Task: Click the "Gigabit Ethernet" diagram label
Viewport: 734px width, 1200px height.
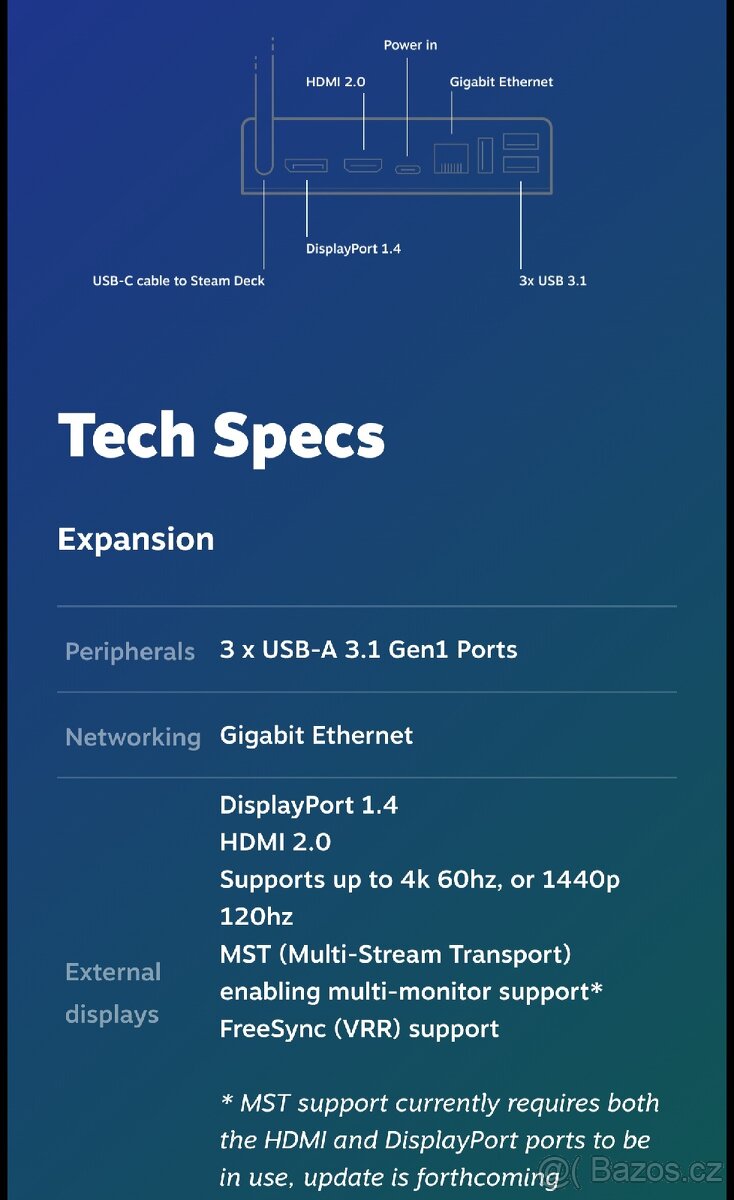Action: [501, 82]
